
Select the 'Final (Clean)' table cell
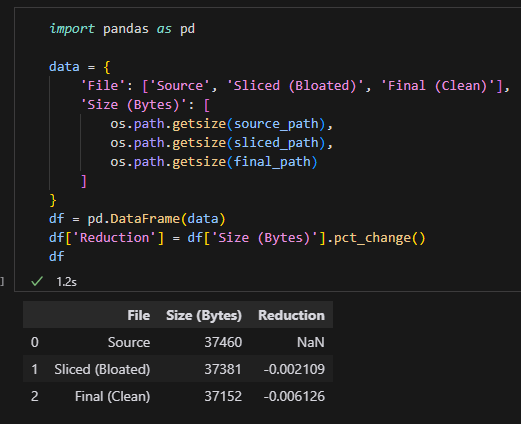113,396
